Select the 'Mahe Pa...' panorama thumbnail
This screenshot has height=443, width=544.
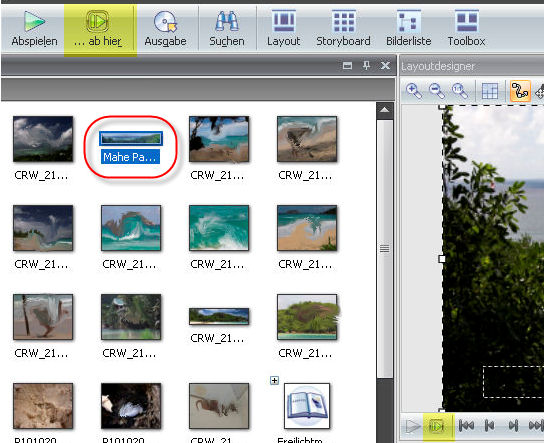pyautogui.click(x=131, y=138)
